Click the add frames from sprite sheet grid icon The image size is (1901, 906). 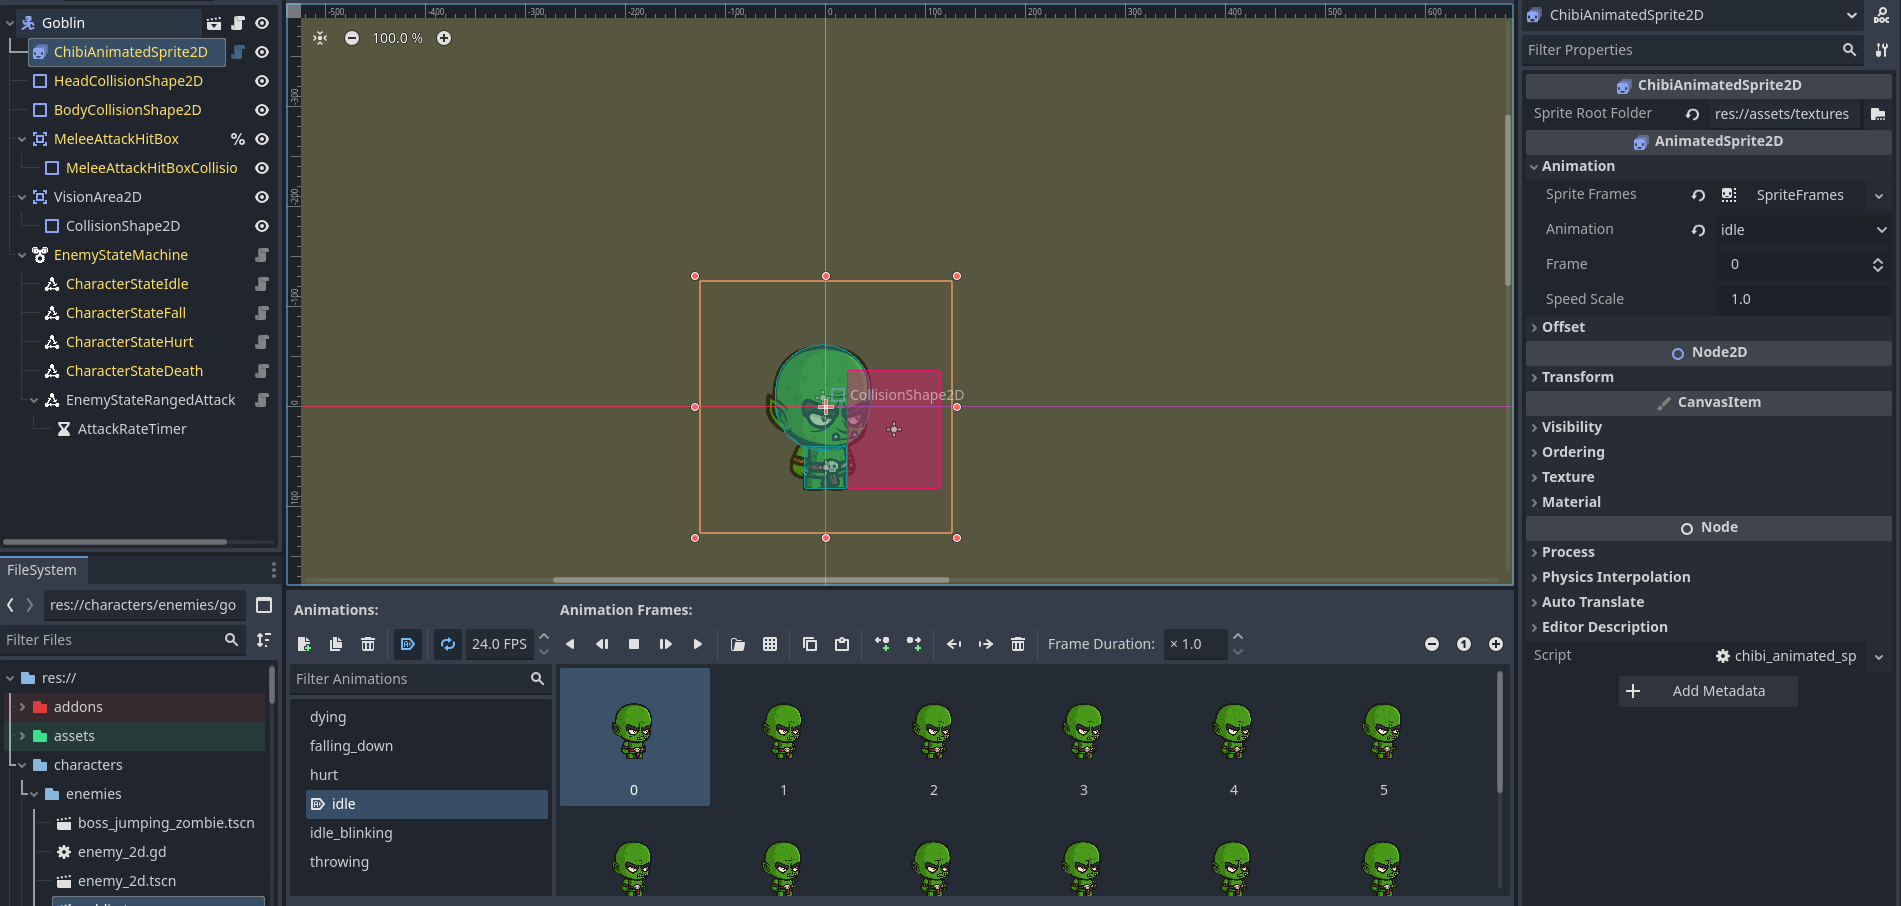click(770, 644)
